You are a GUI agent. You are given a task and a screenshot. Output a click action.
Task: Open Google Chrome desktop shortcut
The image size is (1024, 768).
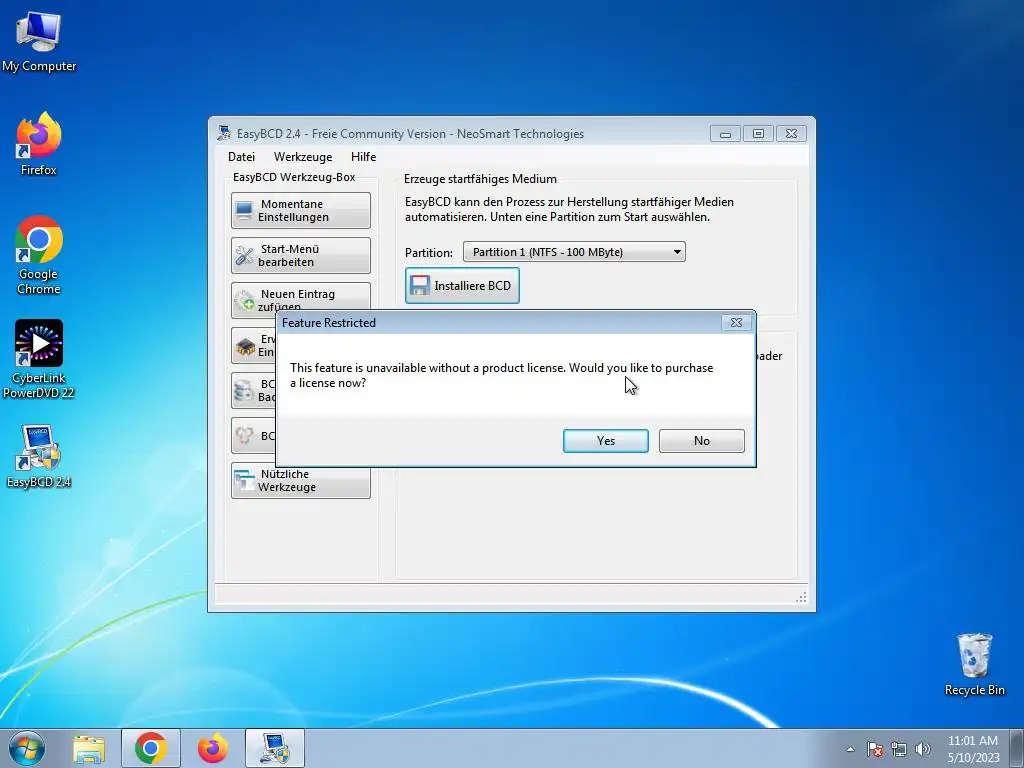pyautogui.click(x=39, y=255)
